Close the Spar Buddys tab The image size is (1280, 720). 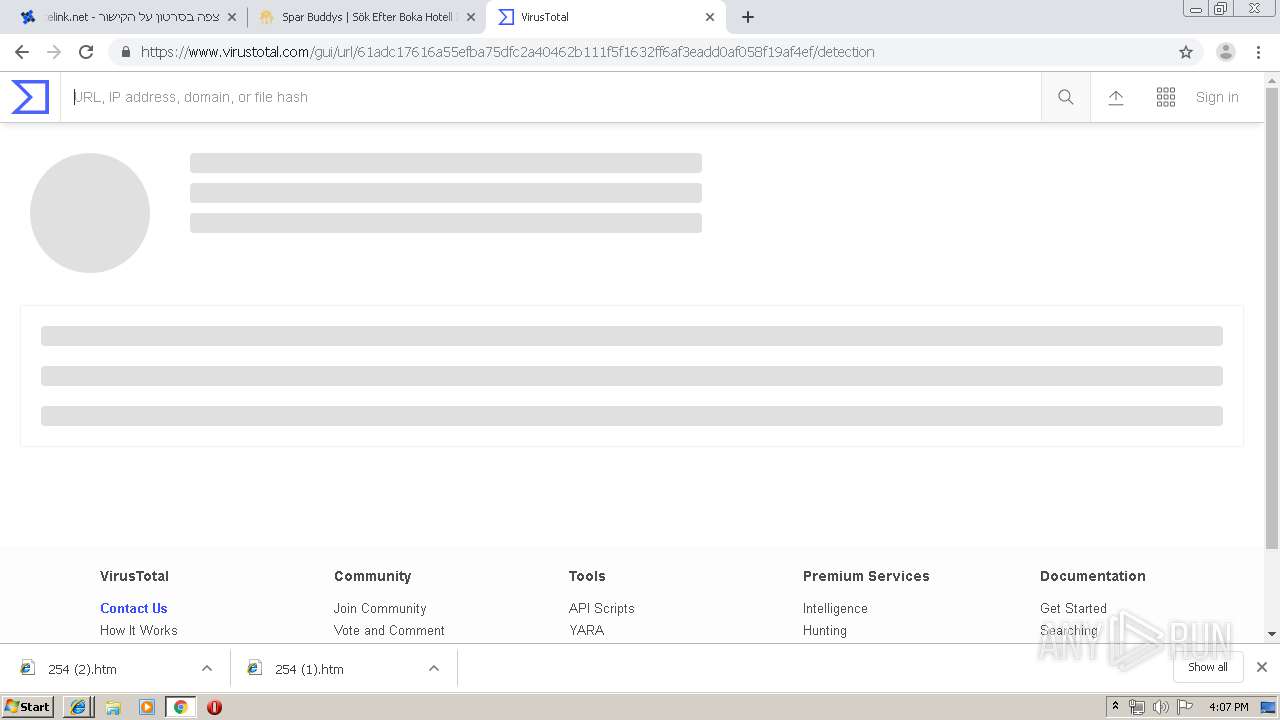coord(471,17)
